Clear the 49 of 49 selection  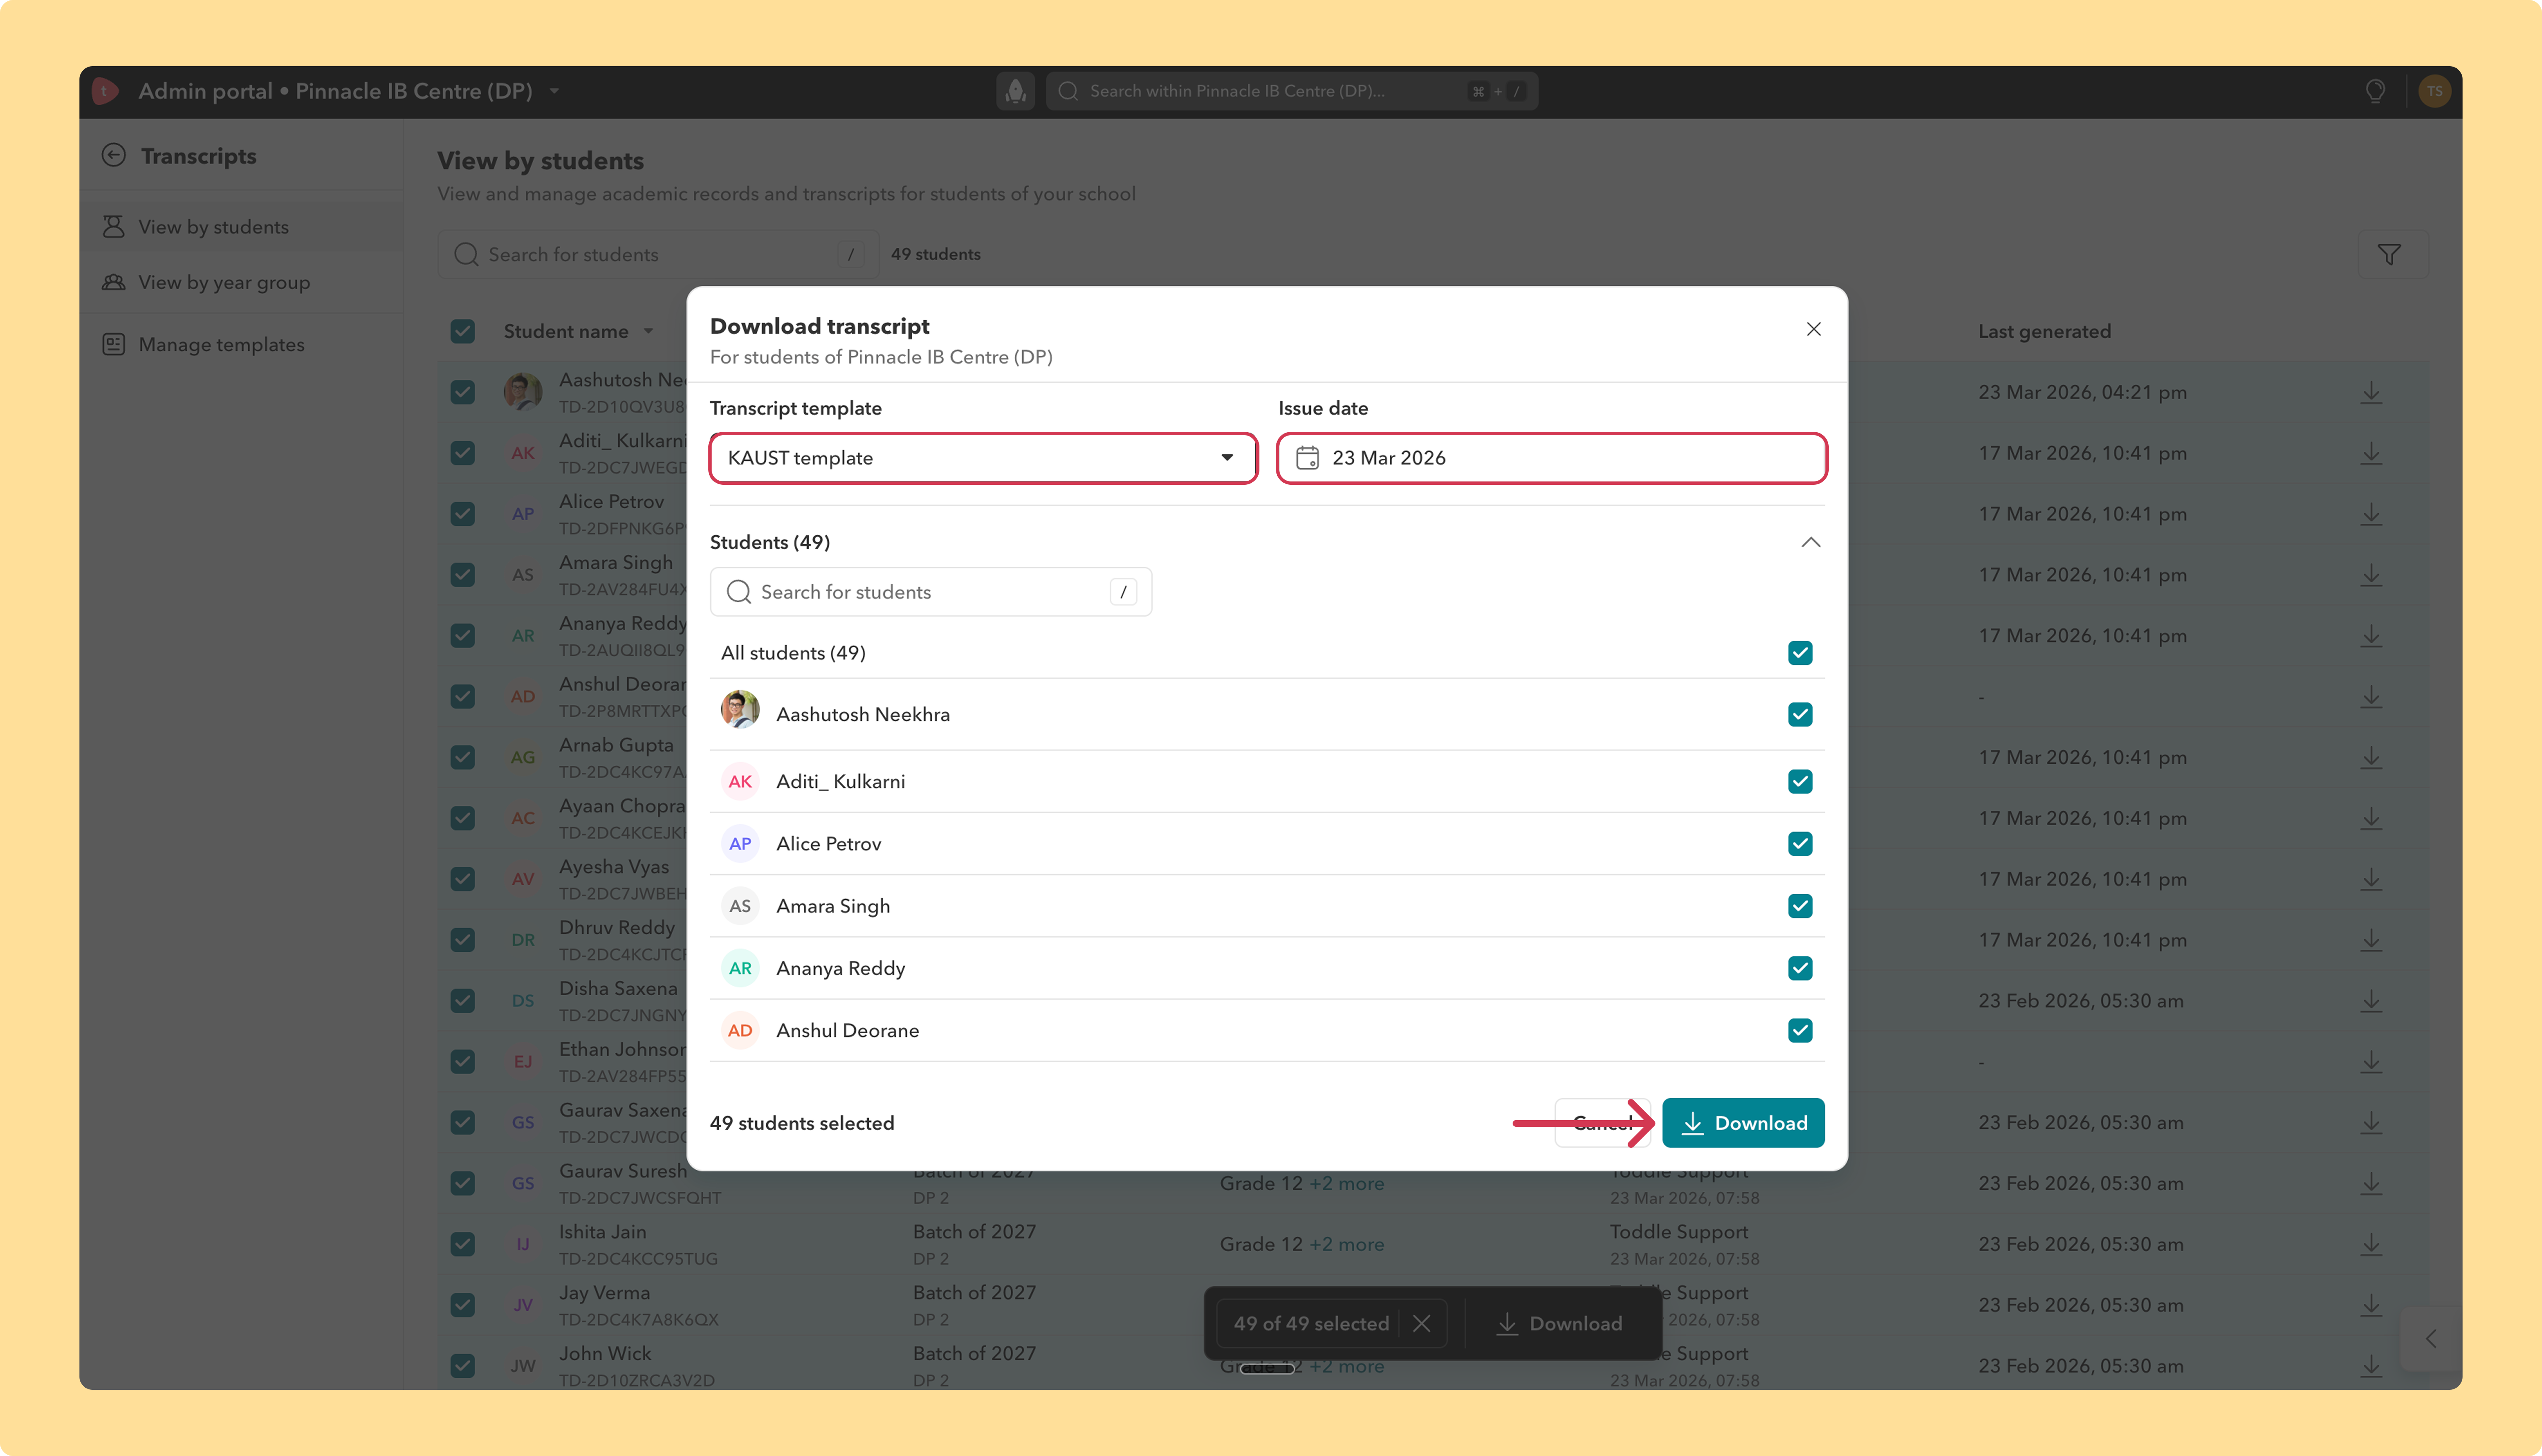pyautogui.click(x=1421, y=1324)
